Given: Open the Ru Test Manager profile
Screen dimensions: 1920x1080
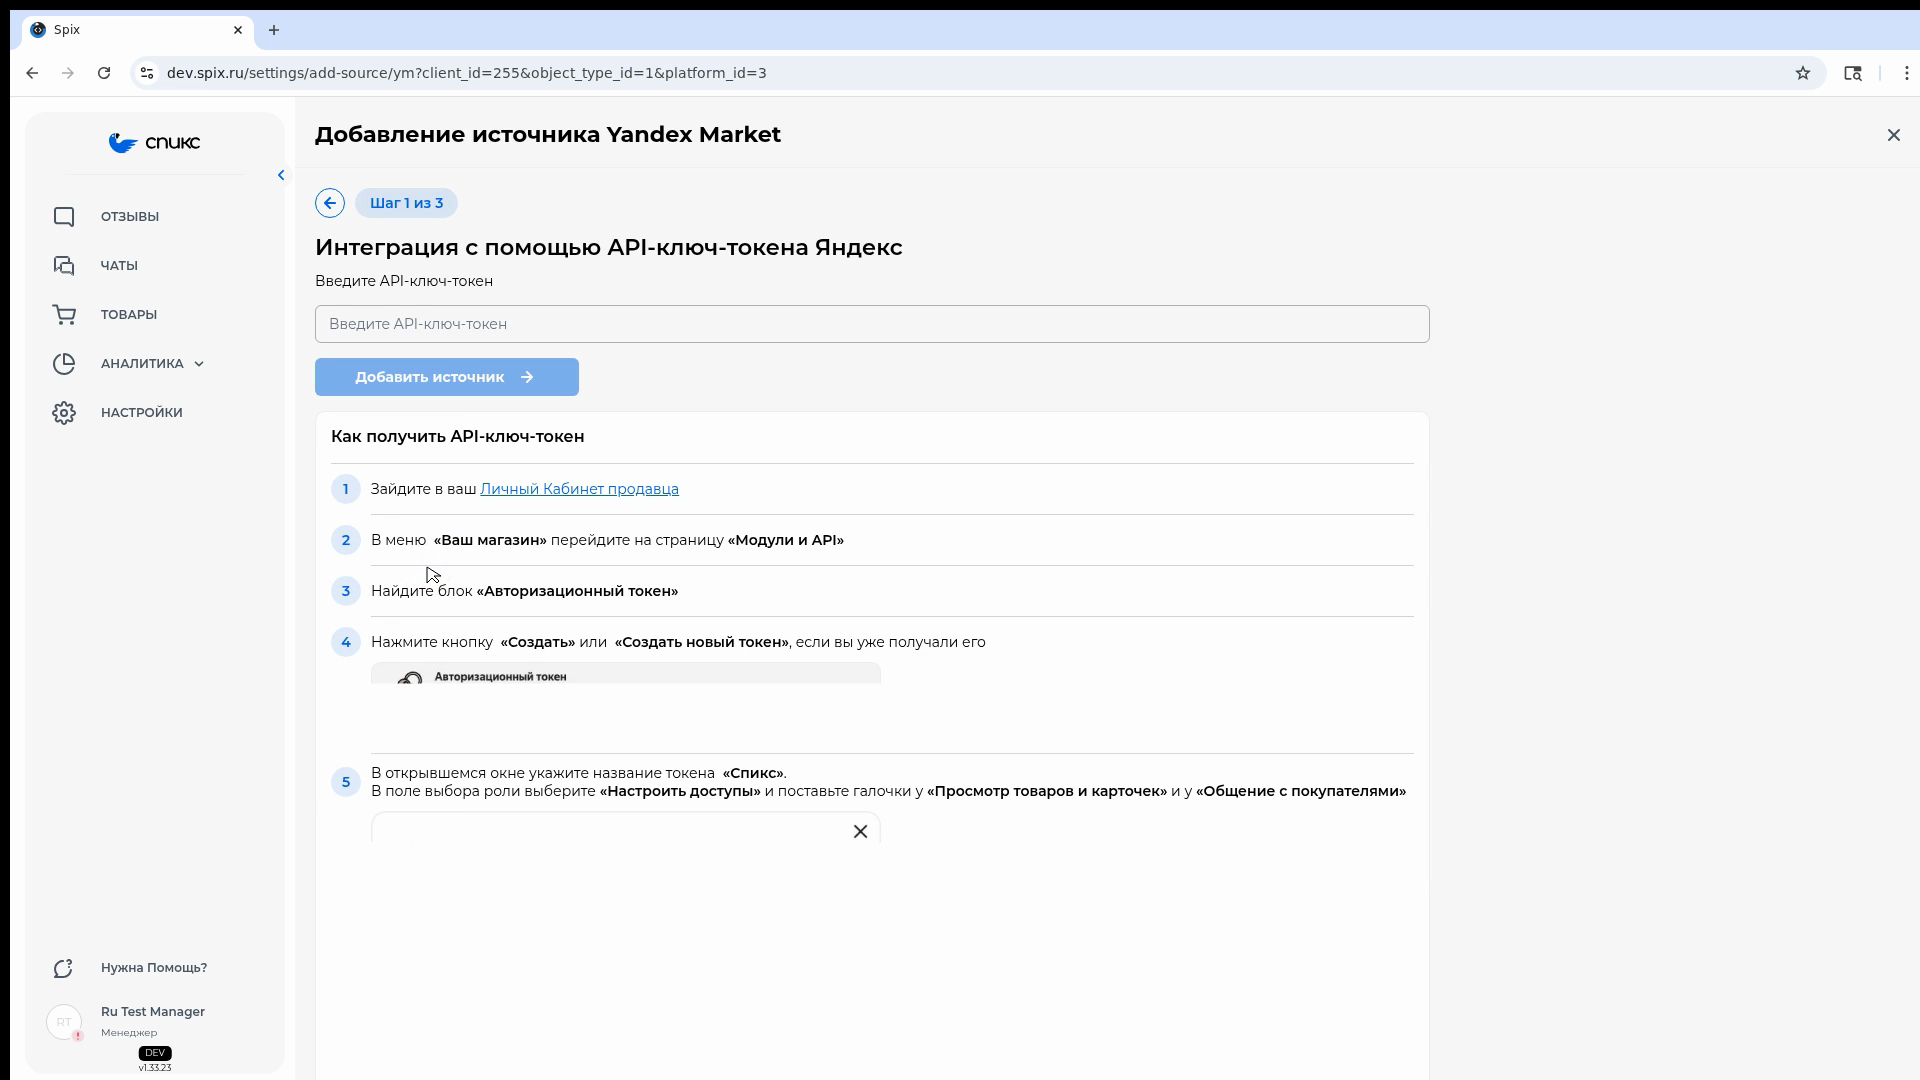Looking at the screenshot, I should tap(153, 1012).
